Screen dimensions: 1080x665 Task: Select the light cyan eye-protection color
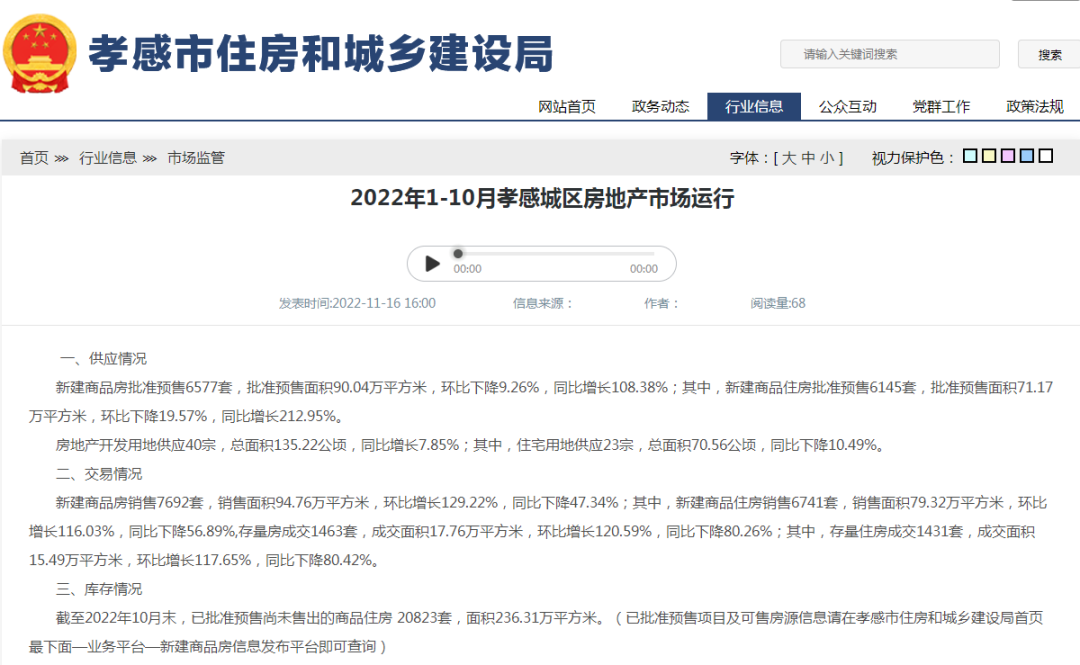[970, 156]
